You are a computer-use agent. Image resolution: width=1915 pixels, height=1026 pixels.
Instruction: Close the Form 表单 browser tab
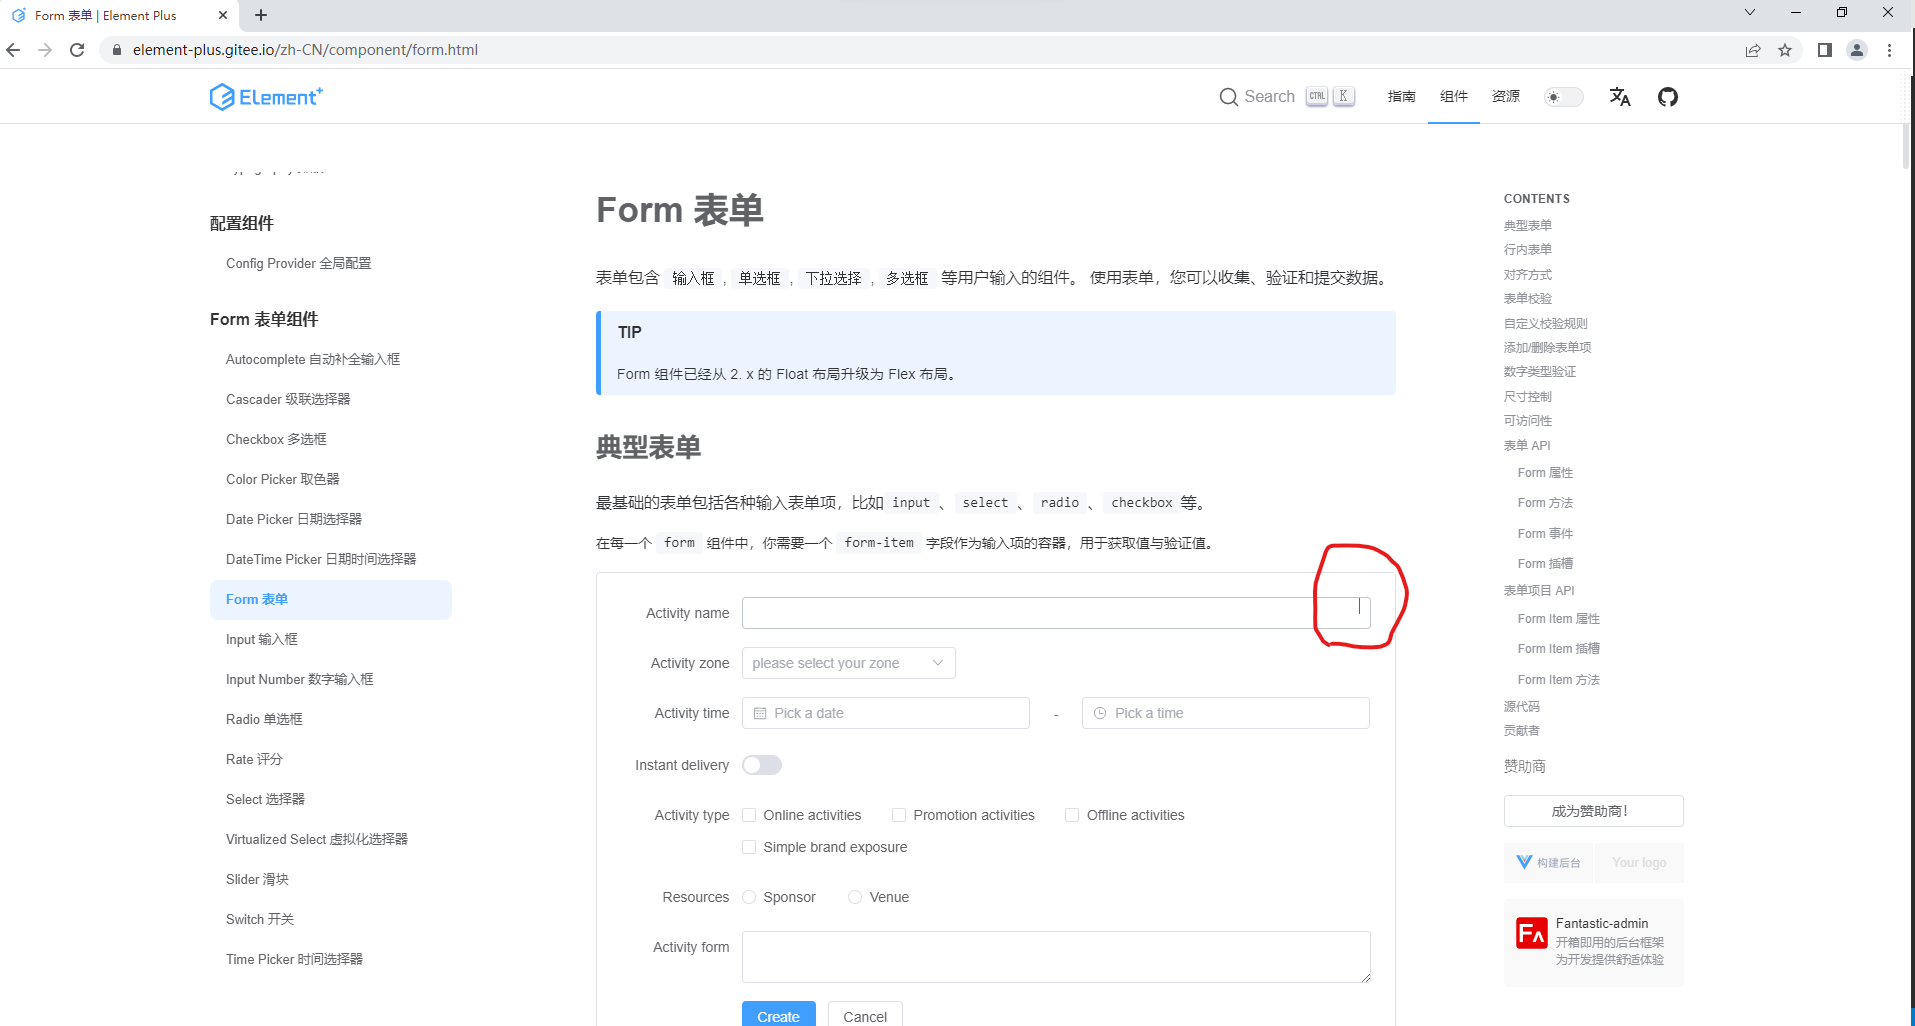tap(222, 15)
